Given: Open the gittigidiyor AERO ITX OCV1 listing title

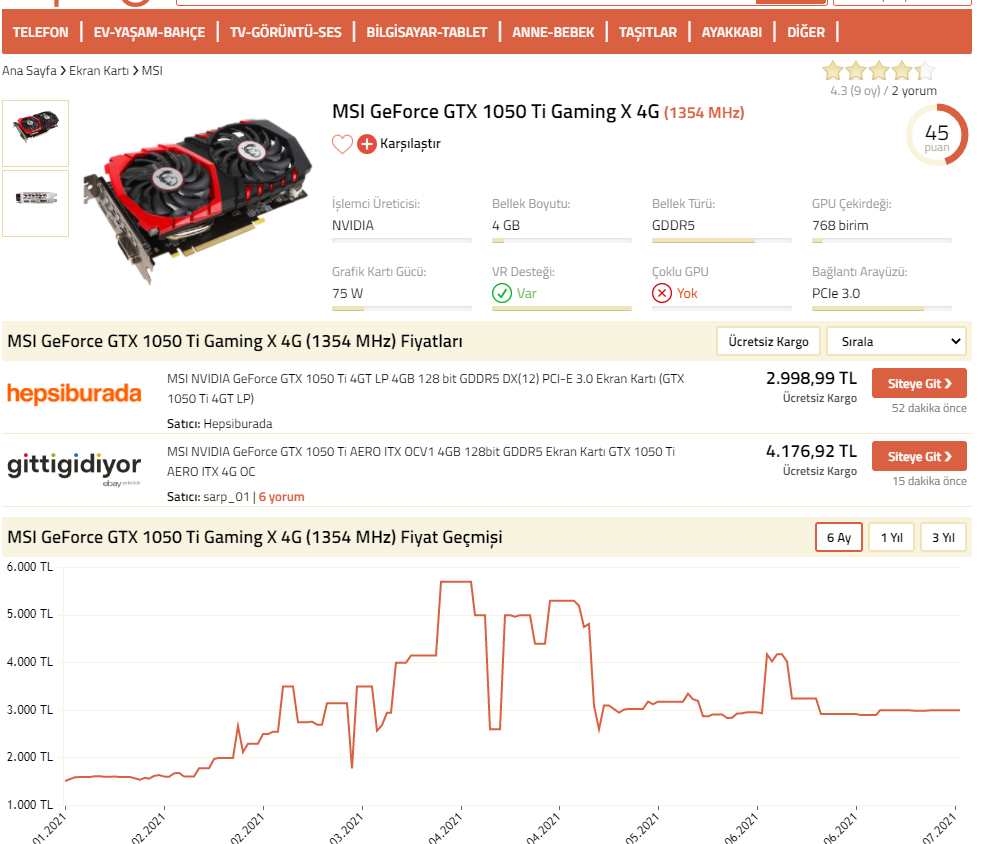Looking at the screenshot, I should (421, 462).
